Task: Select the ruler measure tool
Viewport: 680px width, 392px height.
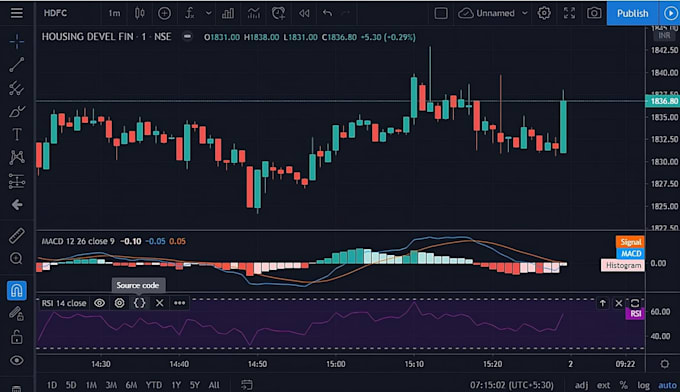Action: coord(16,235)
